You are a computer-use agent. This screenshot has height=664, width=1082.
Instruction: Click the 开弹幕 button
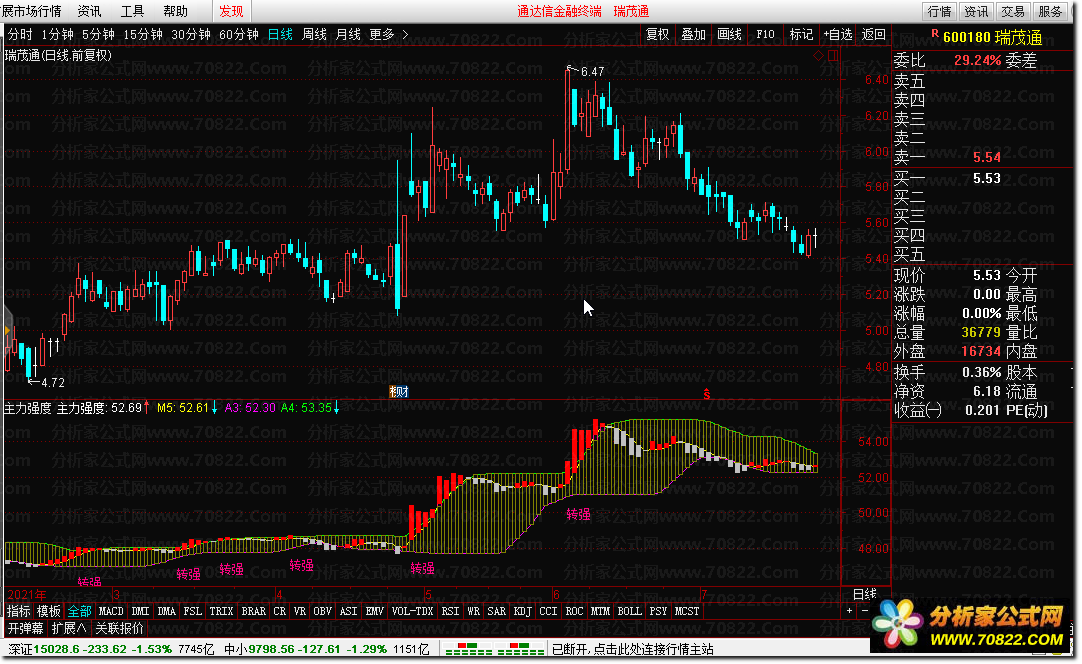(26, 628)
